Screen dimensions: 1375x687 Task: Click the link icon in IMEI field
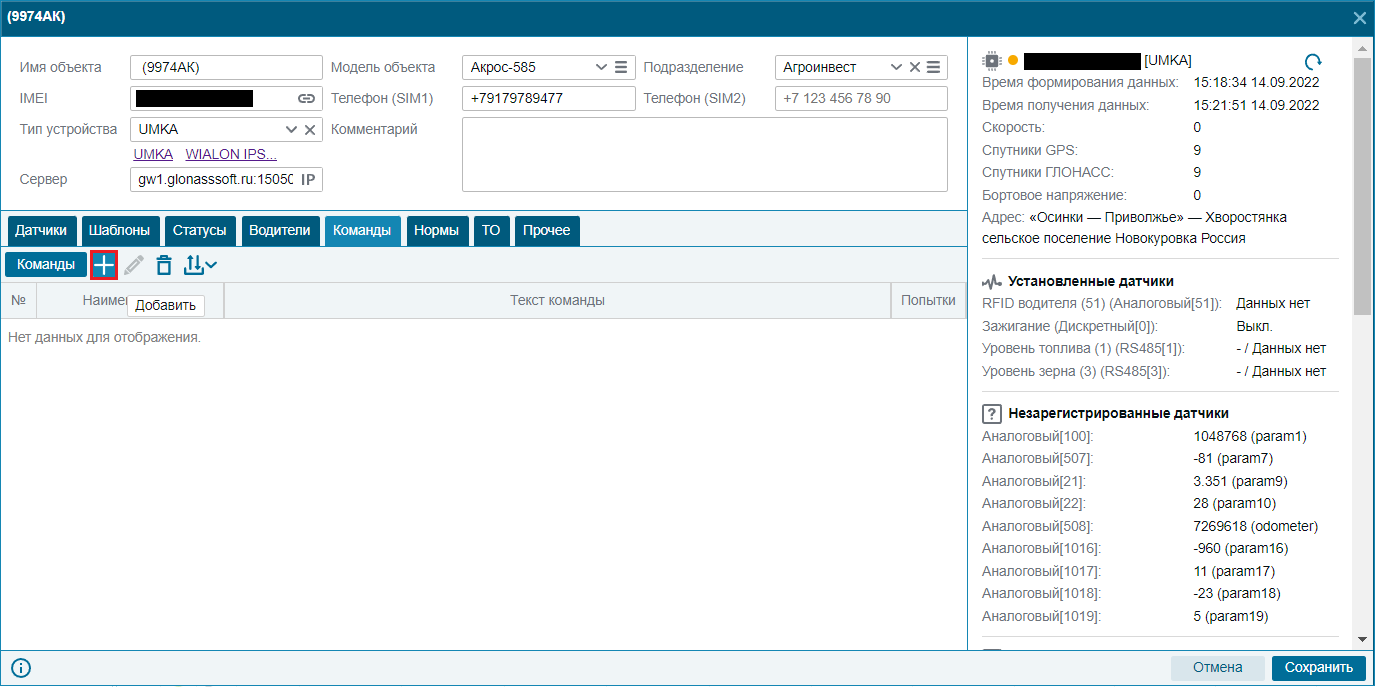pos(306,98)
